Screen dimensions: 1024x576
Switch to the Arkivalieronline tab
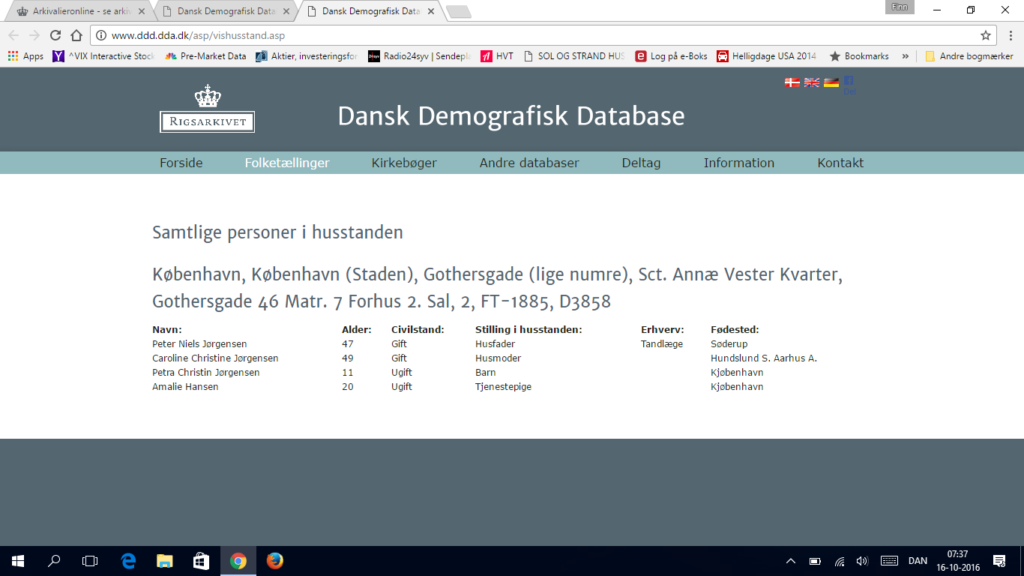[x=75, y=11]
